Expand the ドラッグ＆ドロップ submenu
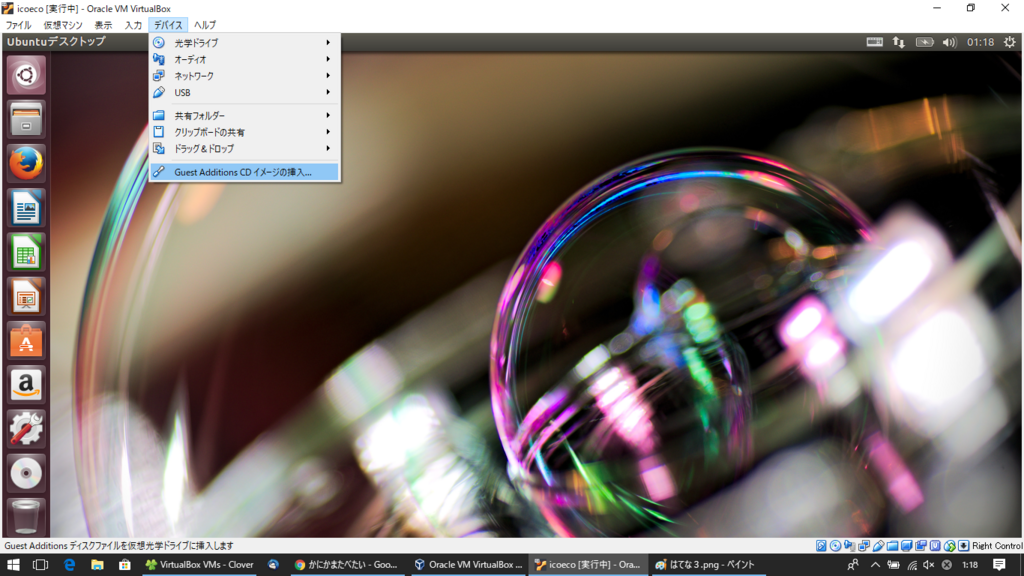This screenshot has width=1024, height=576. (x=244, y=149)
